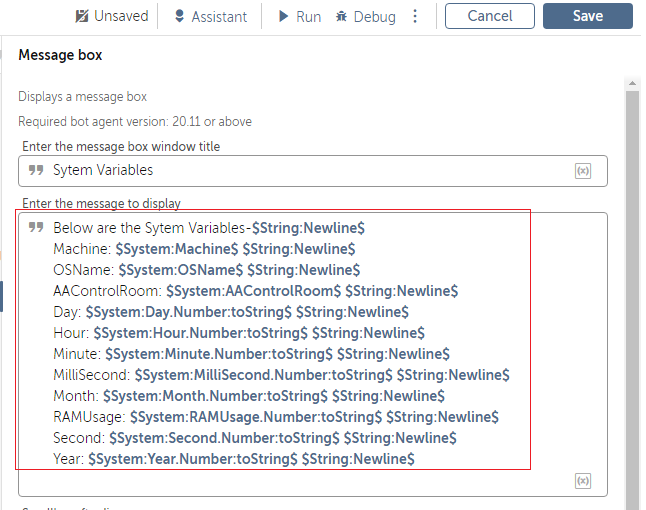Click the 'Displays a message box' description

pyautogui.click(x=82, y=96)
